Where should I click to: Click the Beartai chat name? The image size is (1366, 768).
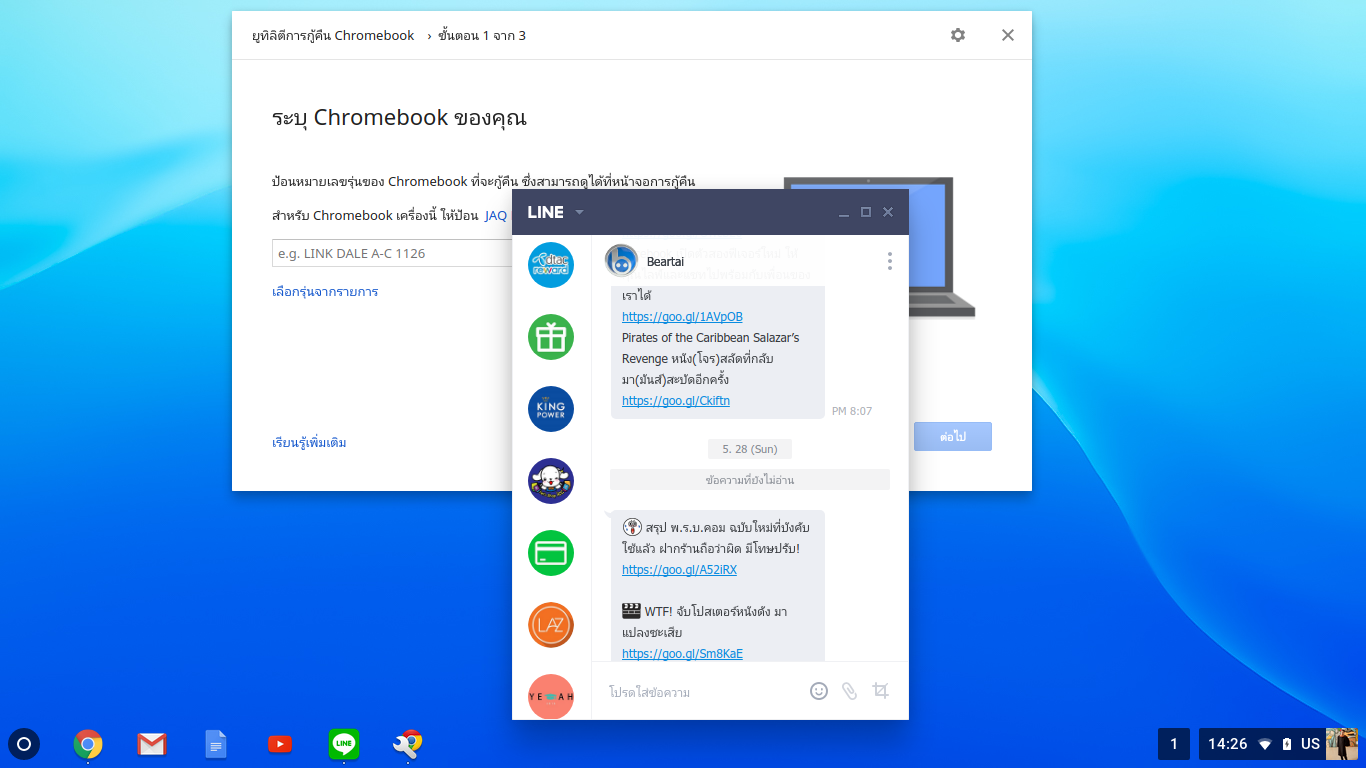[665, 262]
